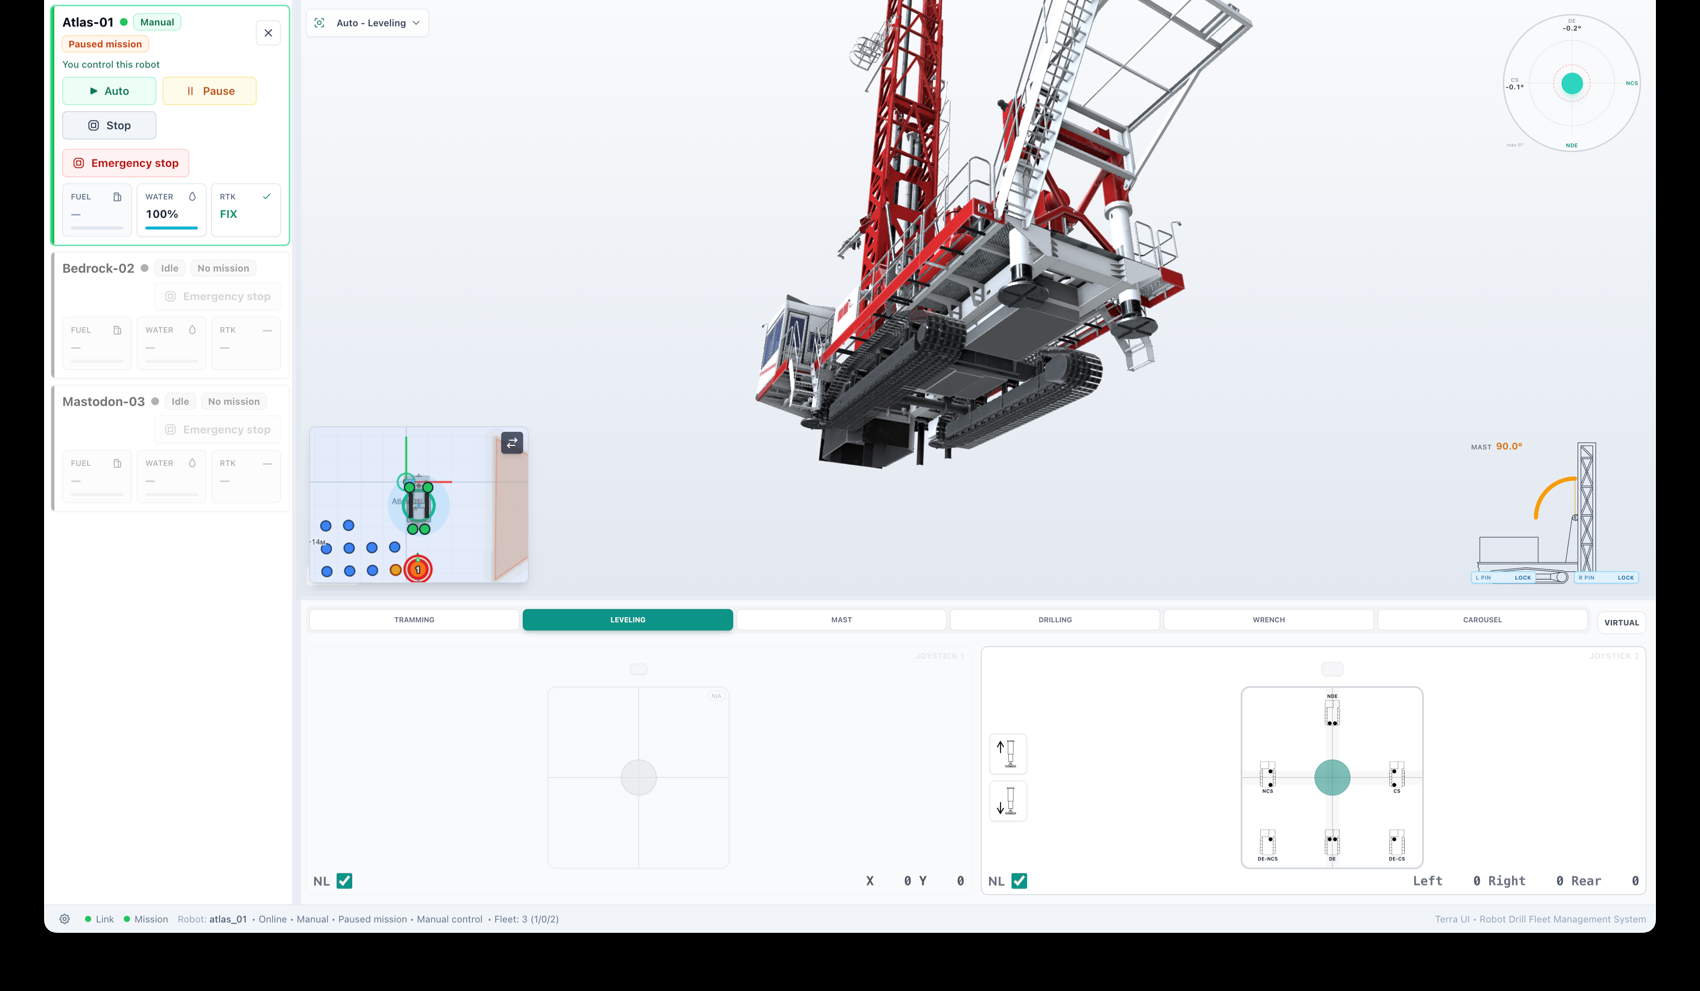
Task: Click the Paused mission badge
Action: (x=105, y=44)
